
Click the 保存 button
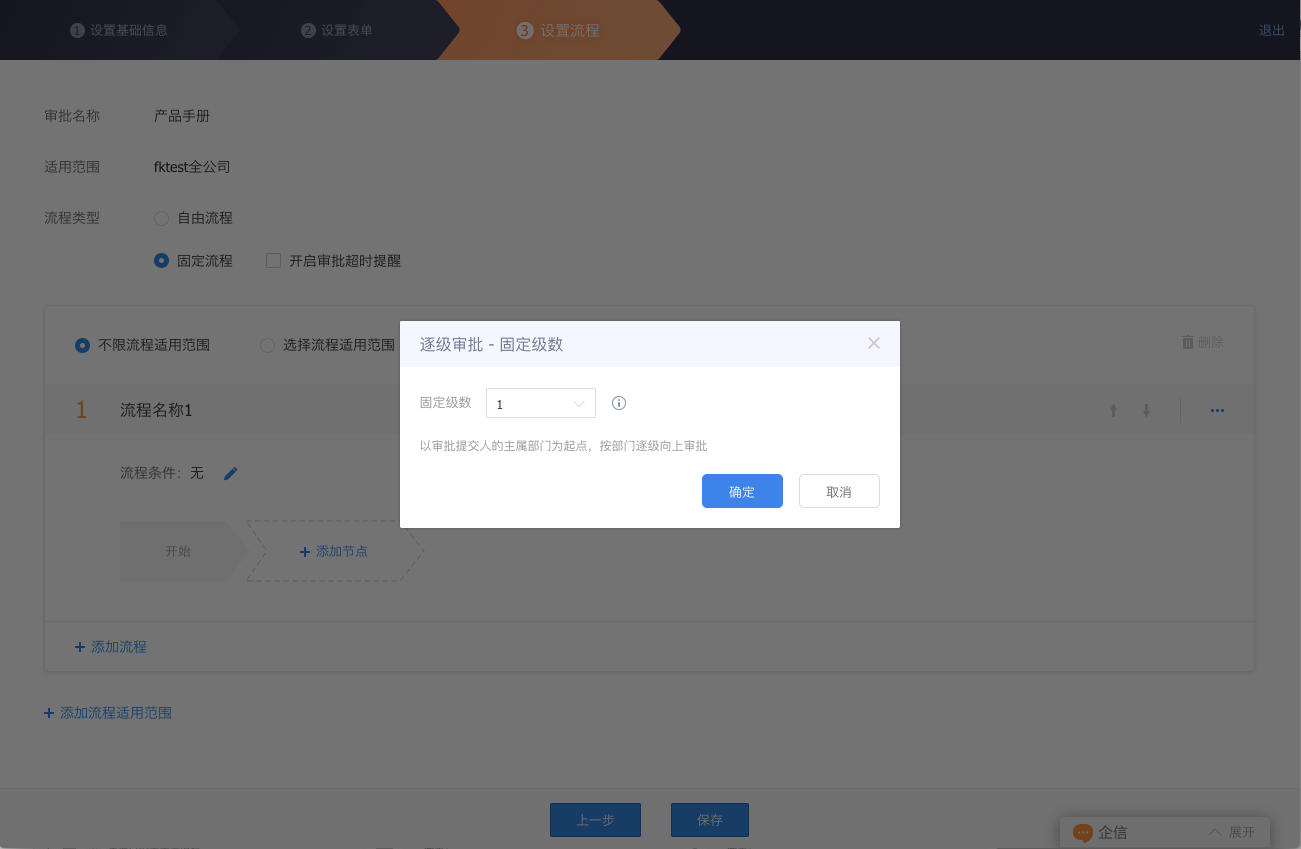[710, 820]
